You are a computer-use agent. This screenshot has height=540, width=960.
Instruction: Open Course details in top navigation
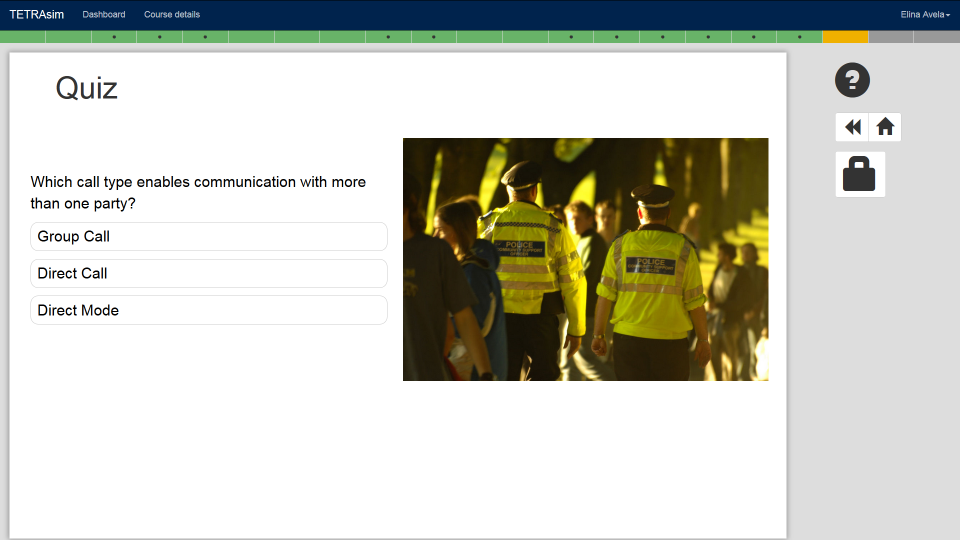(172, 15)
